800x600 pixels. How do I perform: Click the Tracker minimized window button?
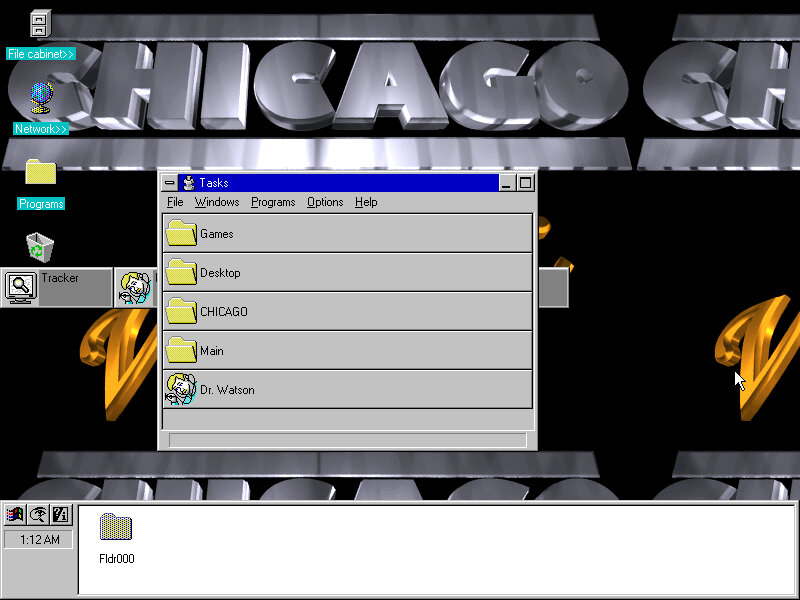coord(57,287)
